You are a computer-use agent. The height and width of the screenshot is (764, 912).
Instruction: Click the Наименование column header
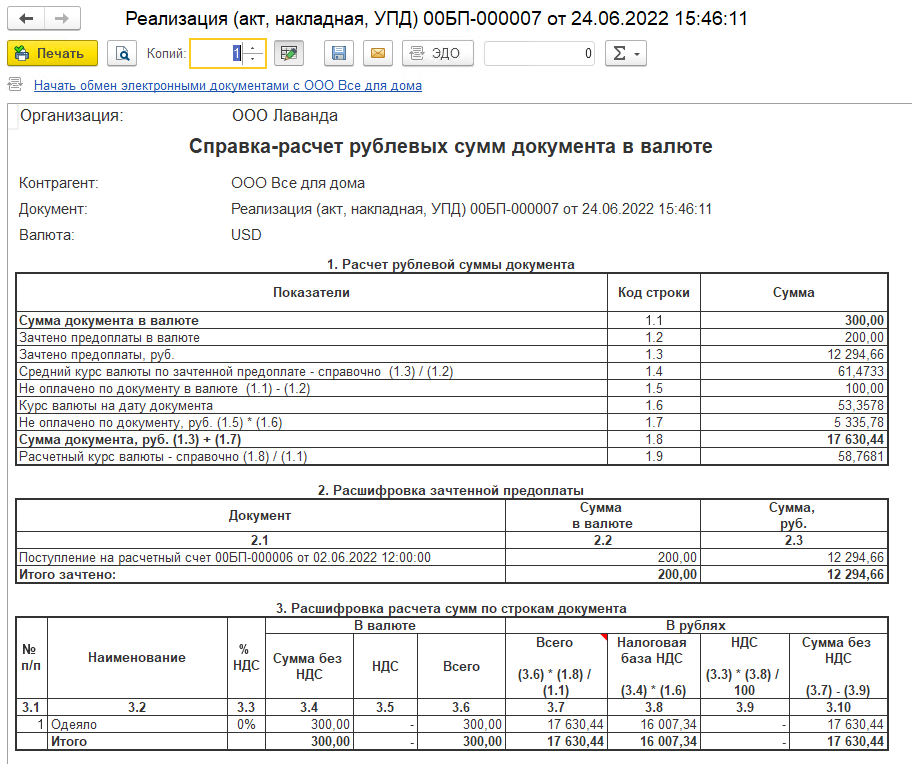click(x=137, y=658)
